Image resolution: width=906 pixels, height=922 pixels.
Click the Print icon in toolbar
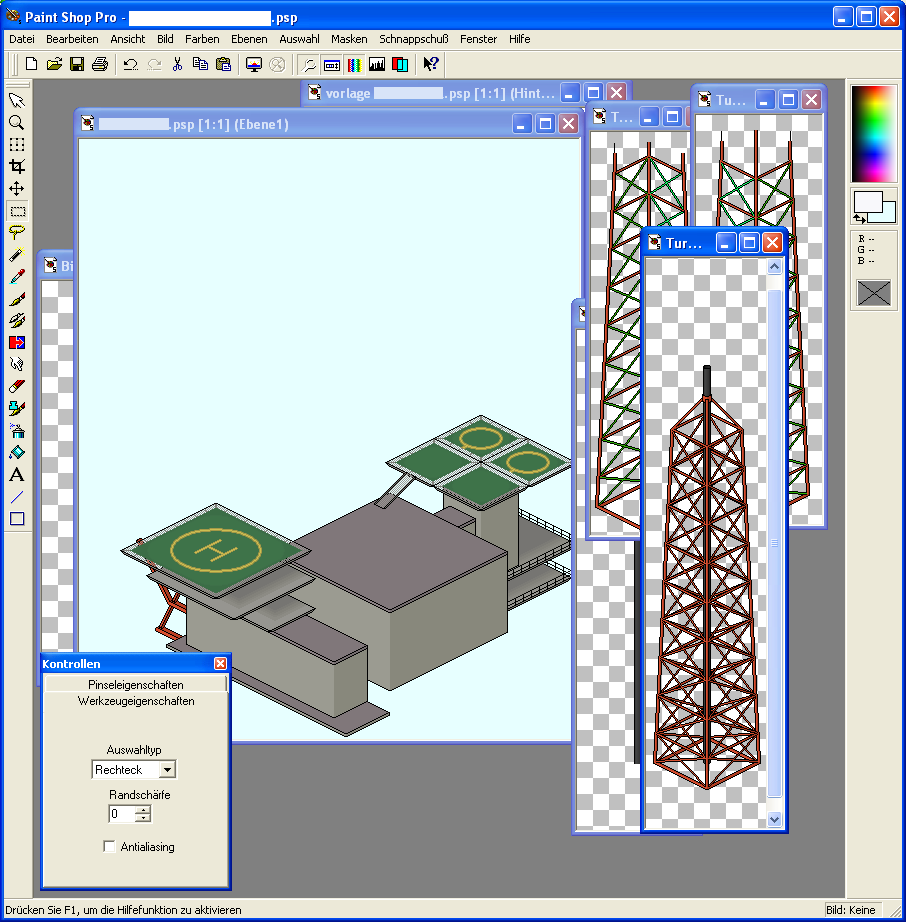click(99, 64)
